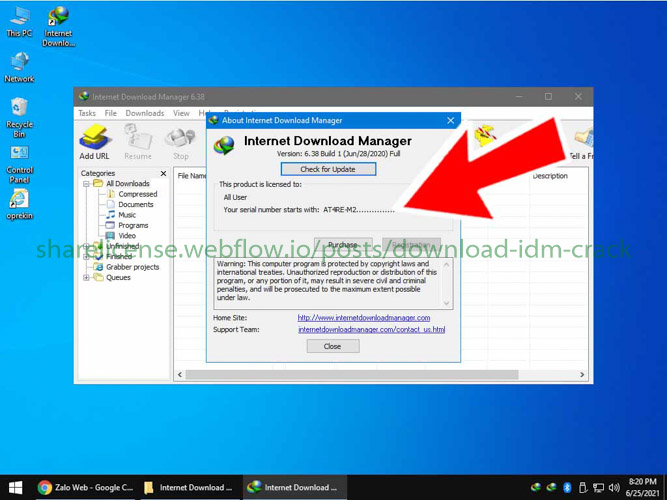Click the network tray icon

[x=599, y=488]
